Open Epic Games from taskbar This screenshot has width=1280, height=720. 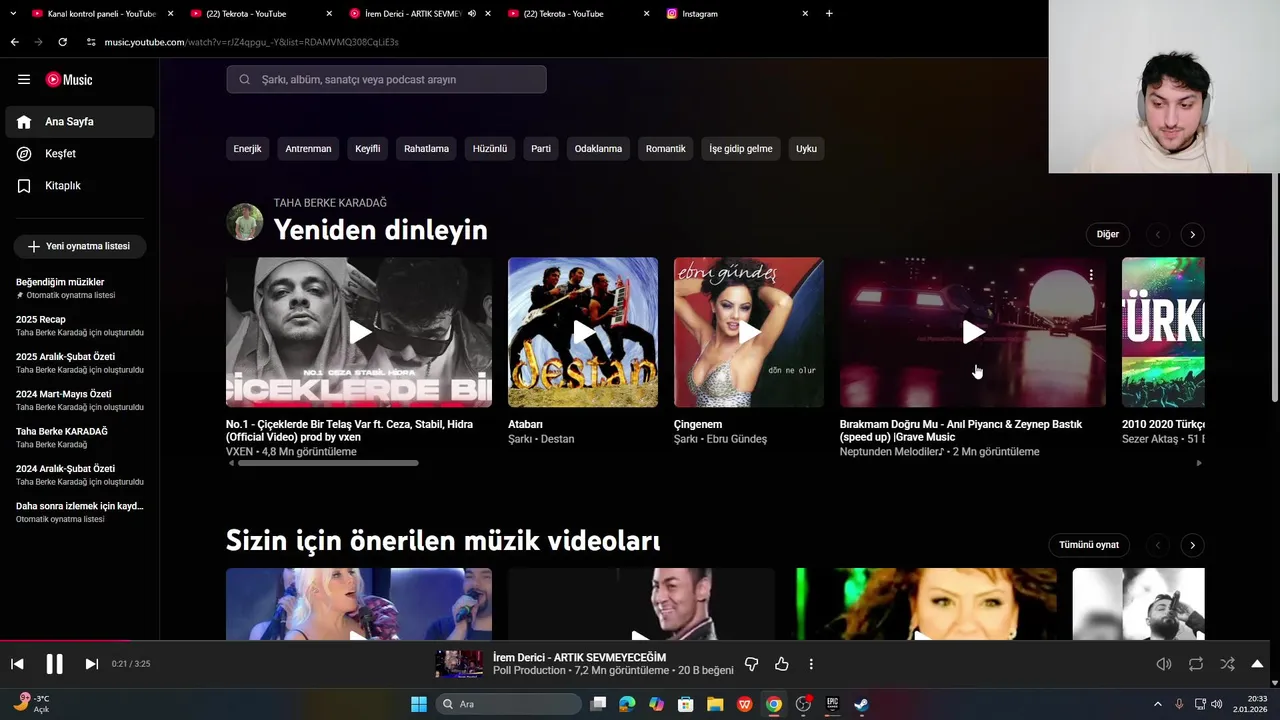pyautogui.click(x=832, y=704)
